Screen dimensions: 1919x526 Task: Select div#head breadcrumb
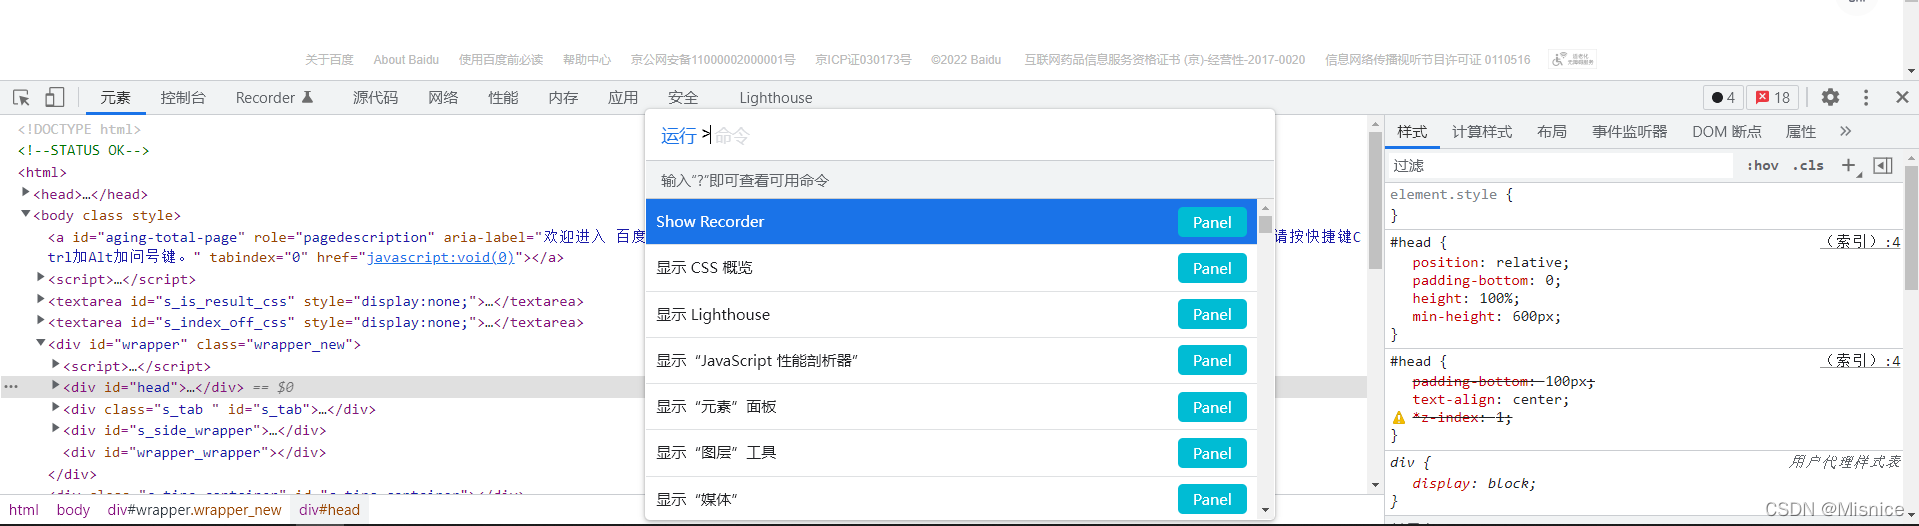(329, 509)
